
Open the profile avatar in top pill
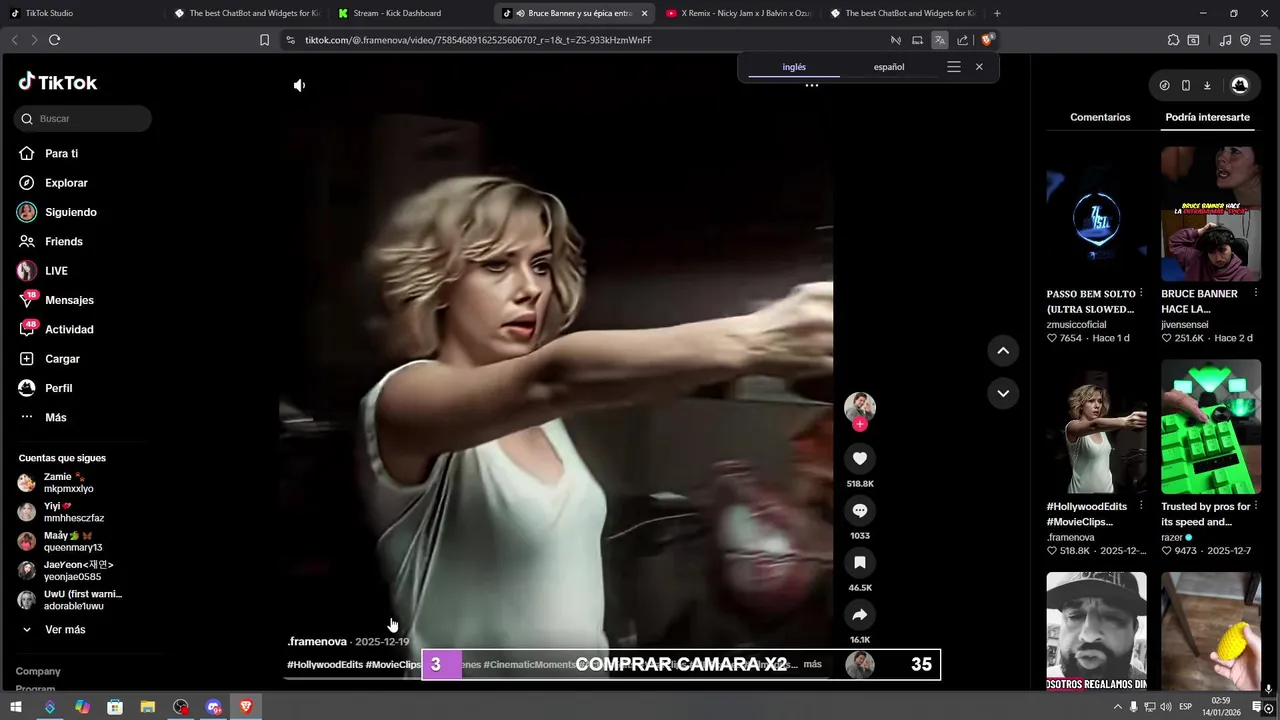tap(1240, 86)
